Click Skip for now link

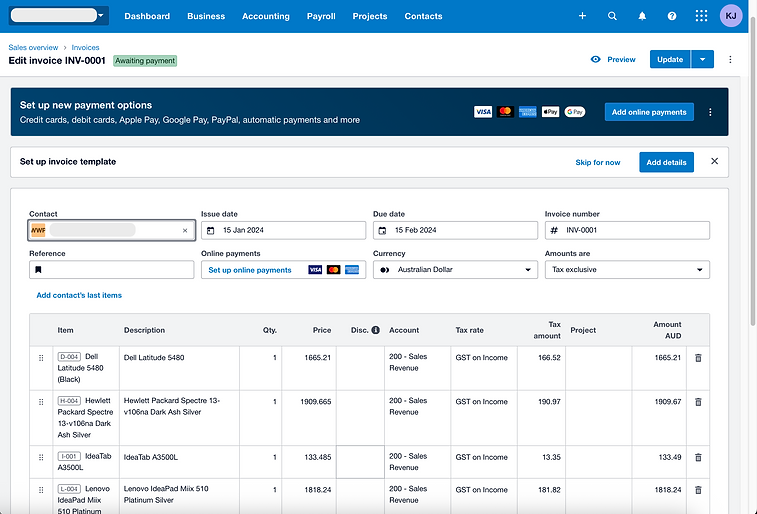click(x=598, y=162)
